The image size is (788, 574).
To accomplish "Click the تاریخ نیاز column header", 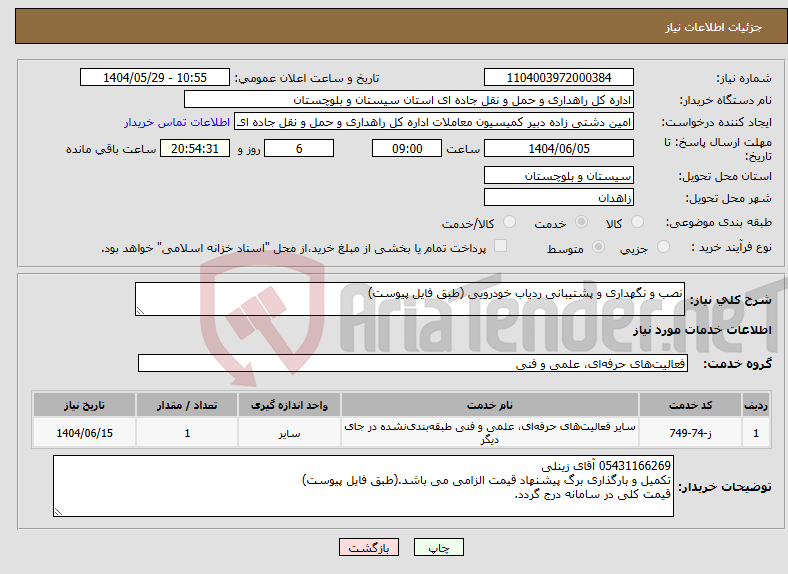I will (84, 405).
